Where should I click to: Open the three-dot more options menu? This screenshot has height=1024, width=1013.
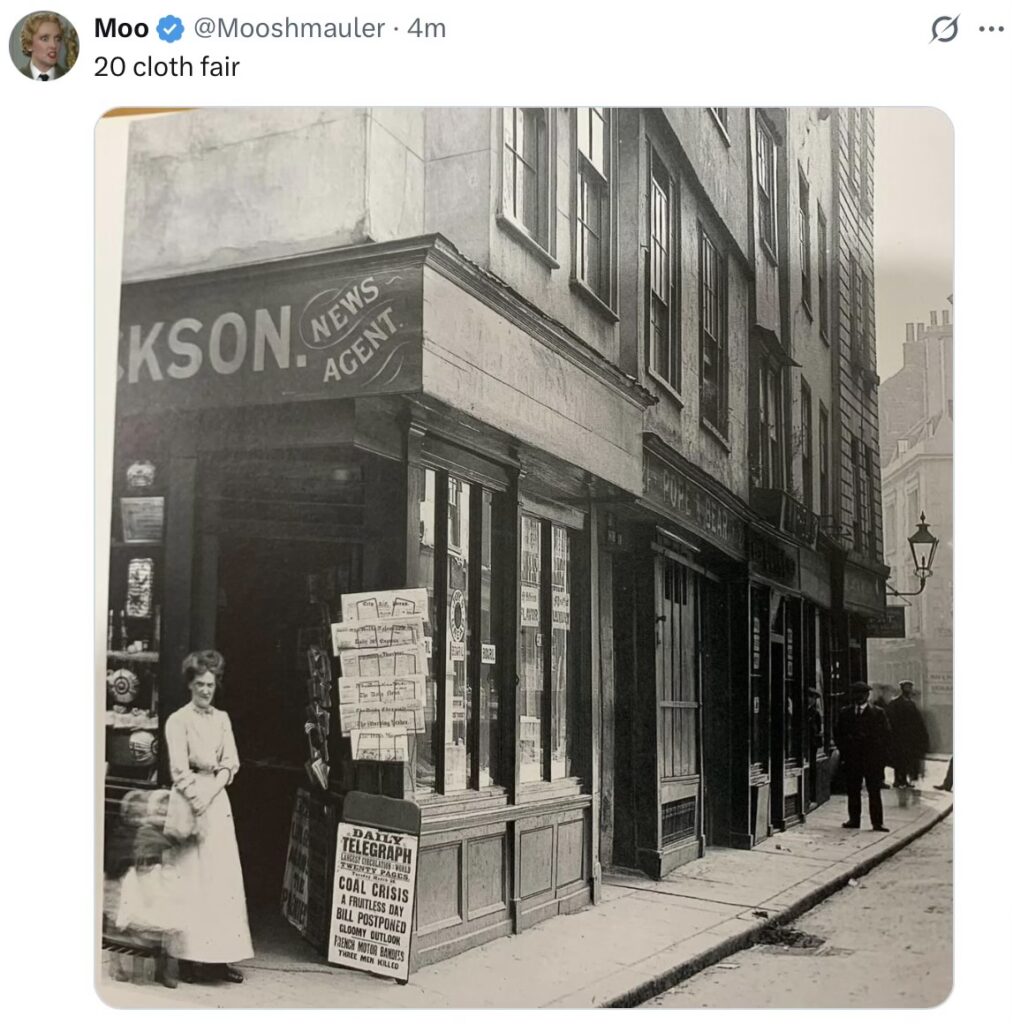point(991,29)
